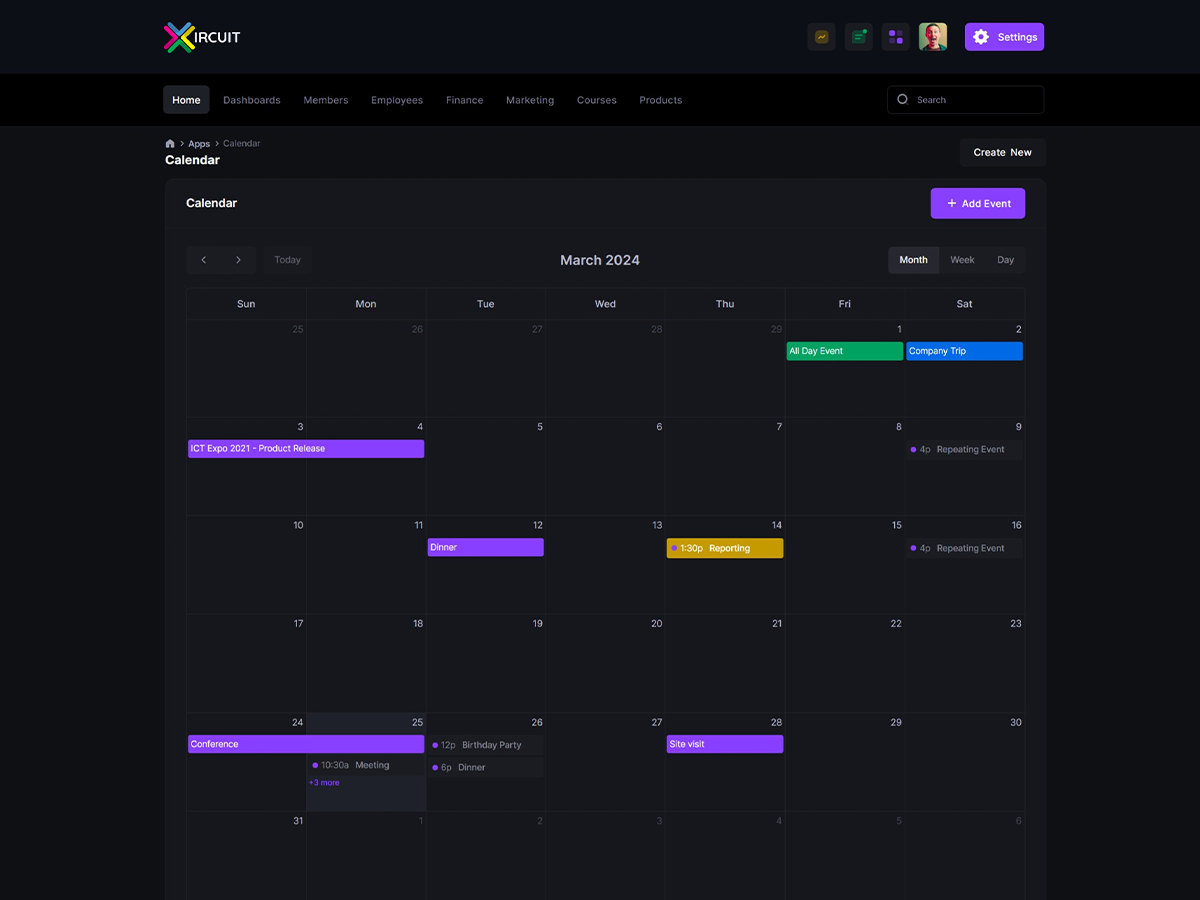Open the Conference event
The image size is (1200, 900).
tap(306, 744)
